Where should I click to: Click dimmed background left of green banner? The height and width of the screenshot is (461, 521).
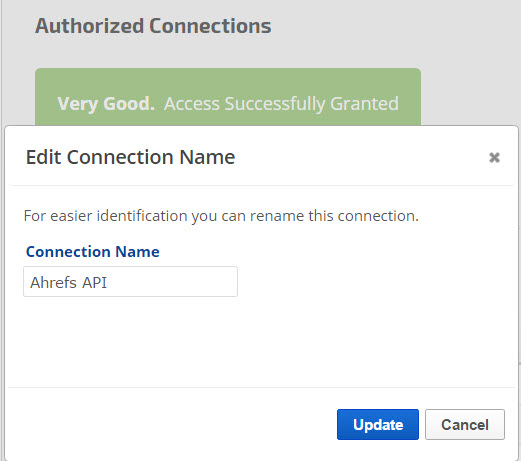18,97
